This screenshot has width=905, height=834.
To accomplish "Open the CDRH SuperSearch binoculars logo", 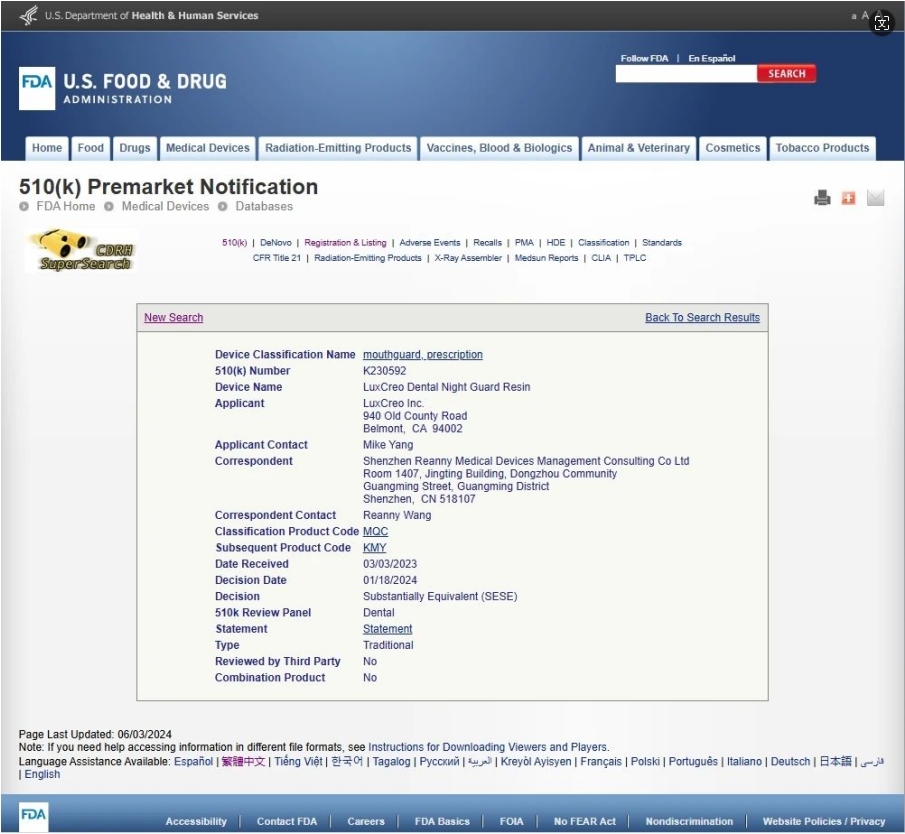I will click(x=81, y=251).
